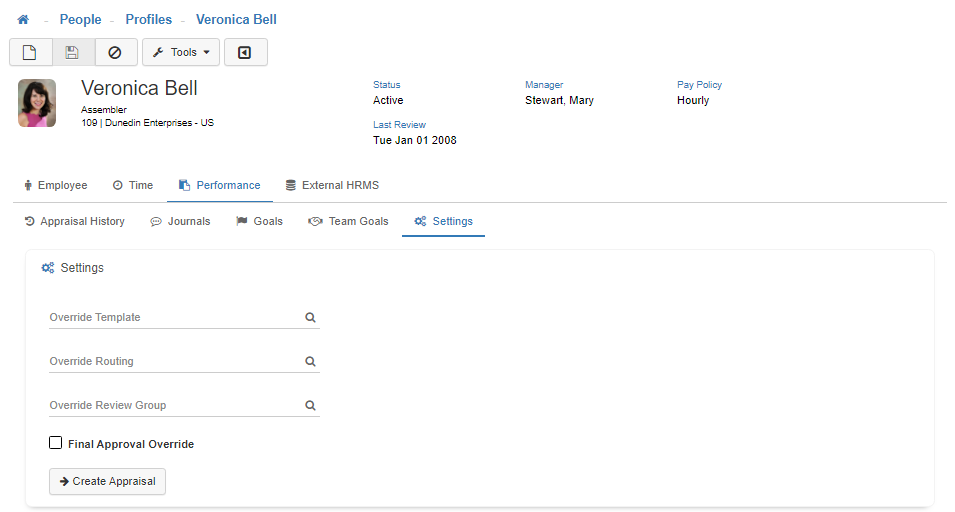Open the Appraisal History subtab

[74, 221]
